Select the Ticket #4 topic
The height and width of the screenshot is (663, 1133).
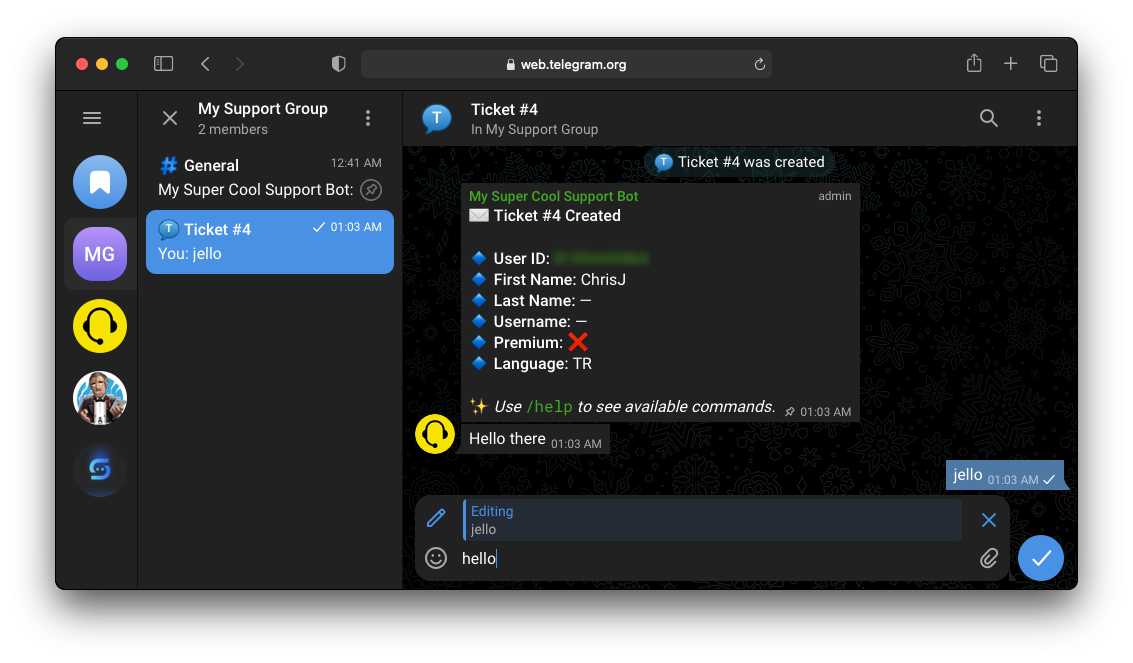[x=270, y=242]
